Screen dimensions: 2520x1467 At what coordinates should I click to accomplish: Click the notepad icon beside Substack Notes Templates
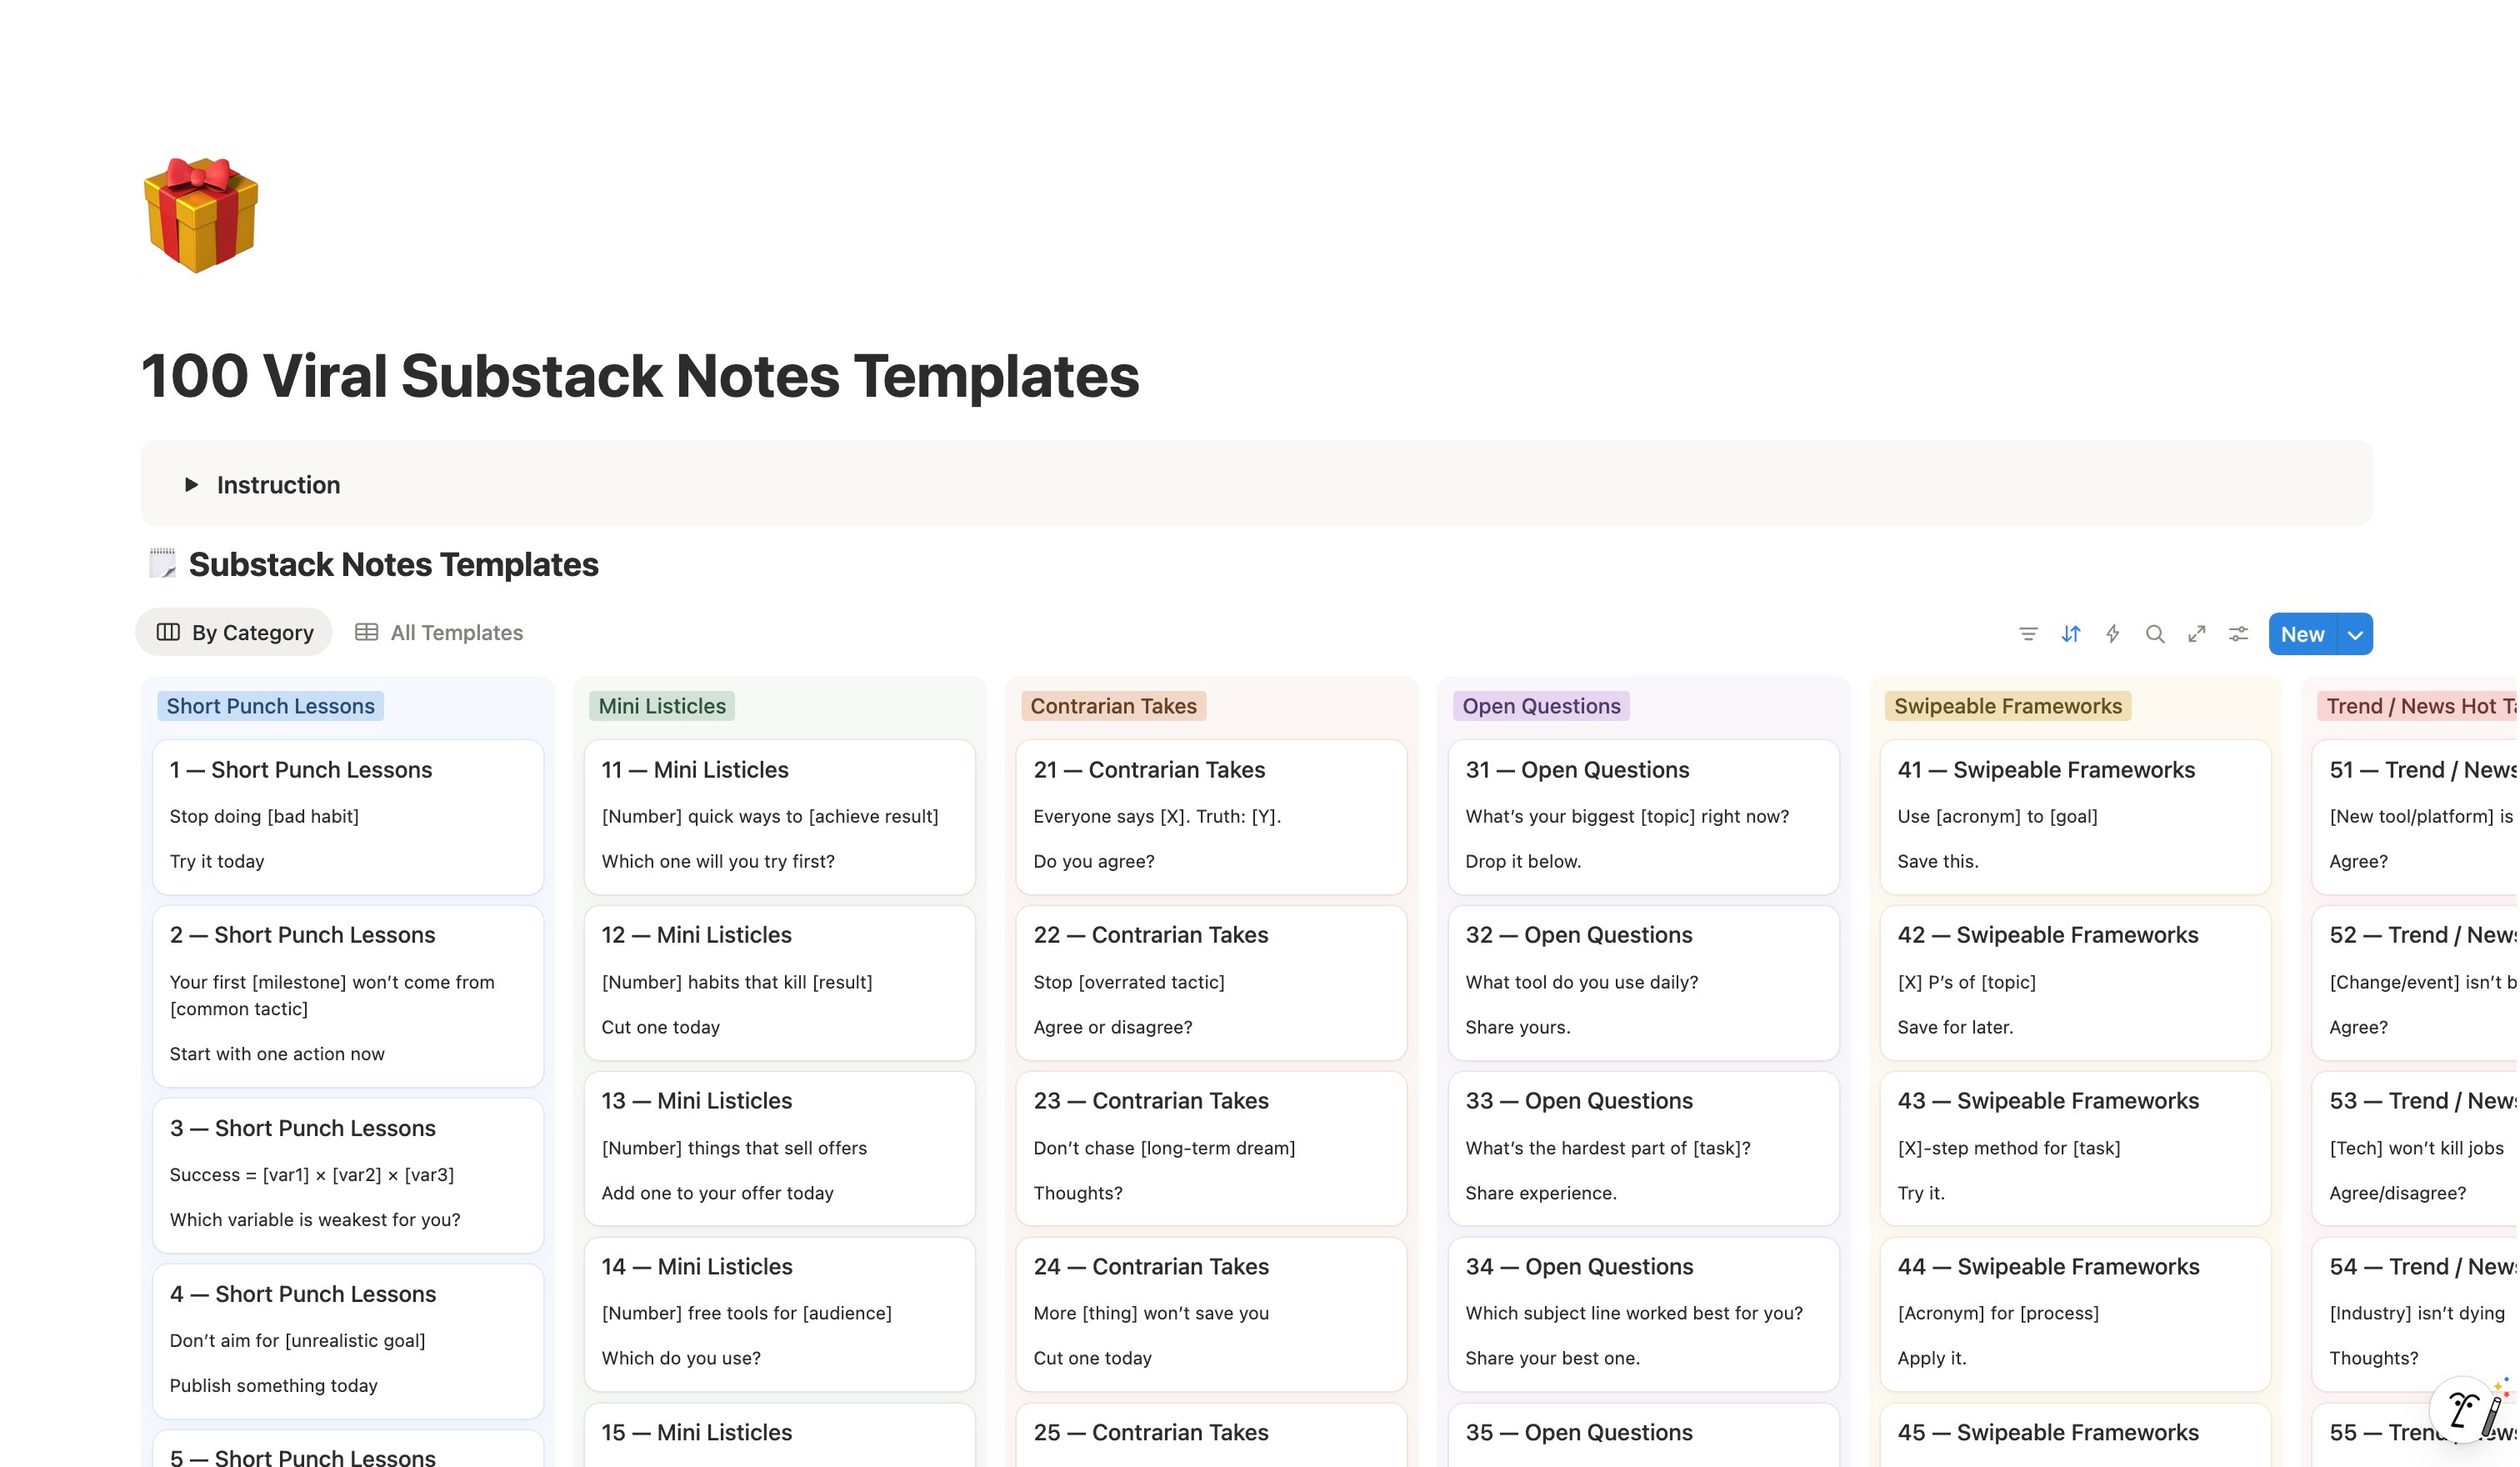pos(162,564)
